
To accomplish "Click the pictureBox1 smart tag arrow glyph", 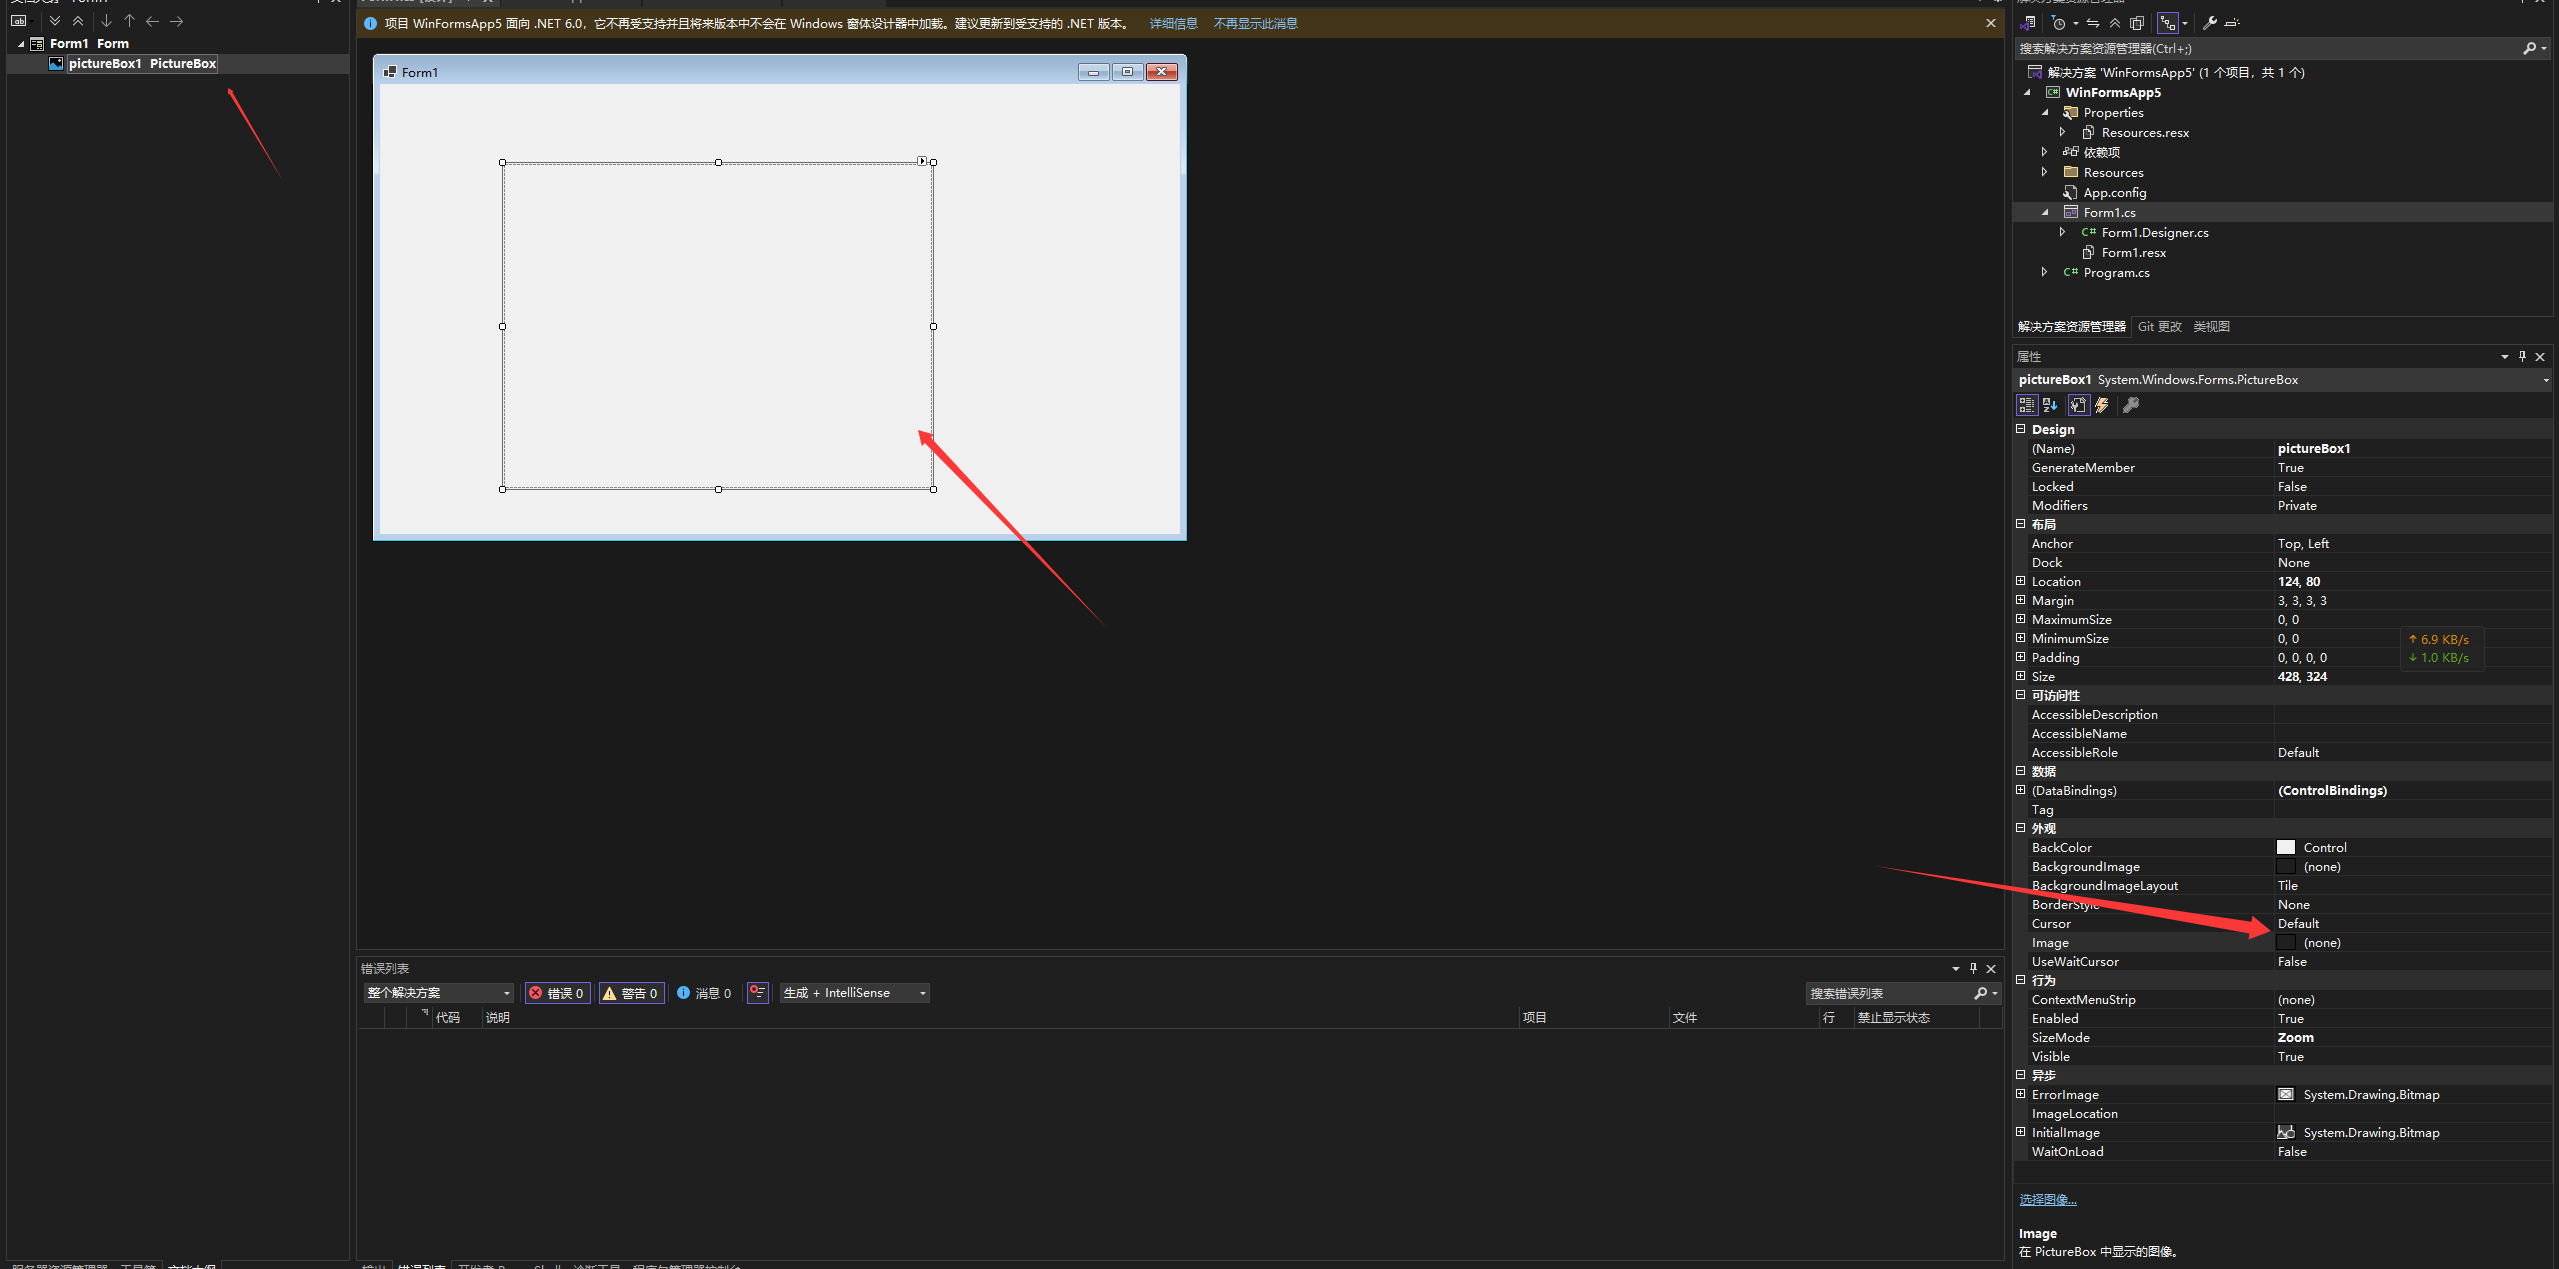I will point(922,161).
